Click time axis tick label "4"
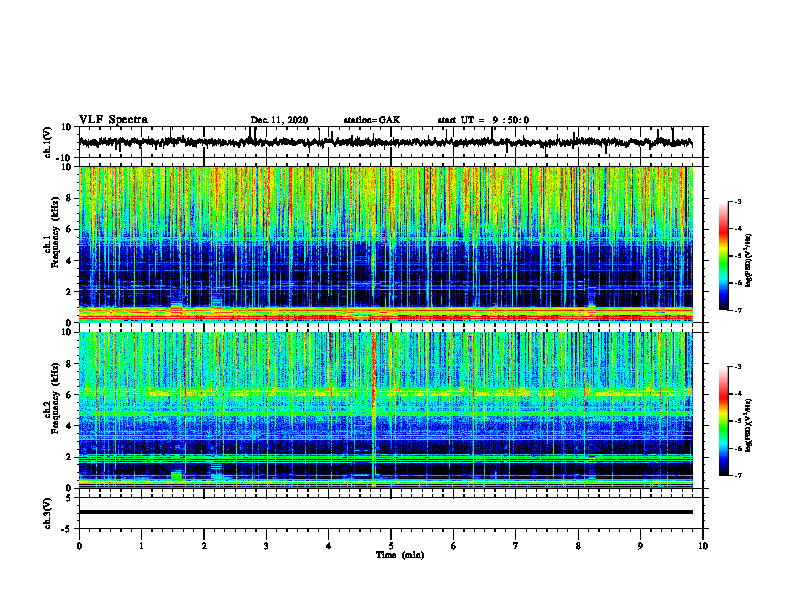 pos(329,545)
